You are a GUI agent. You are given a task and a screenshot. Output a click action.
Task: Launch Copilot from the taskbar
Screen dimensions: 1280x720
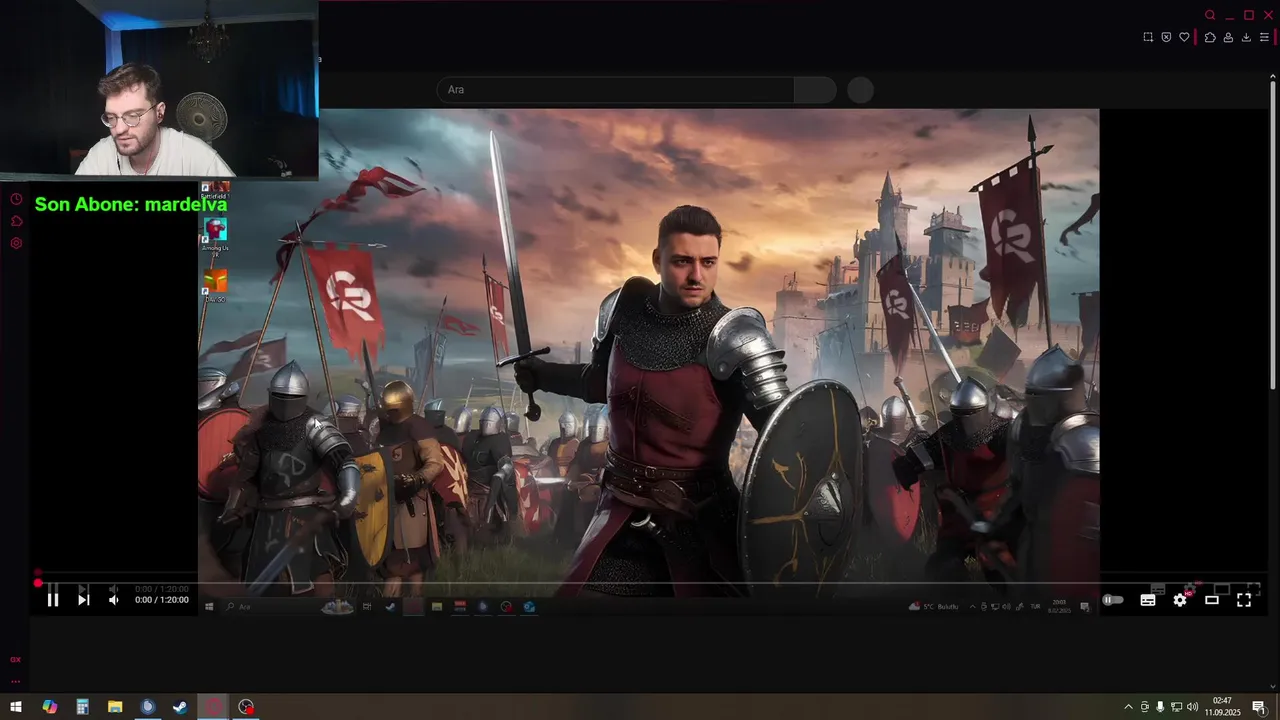tap(49, 707)
